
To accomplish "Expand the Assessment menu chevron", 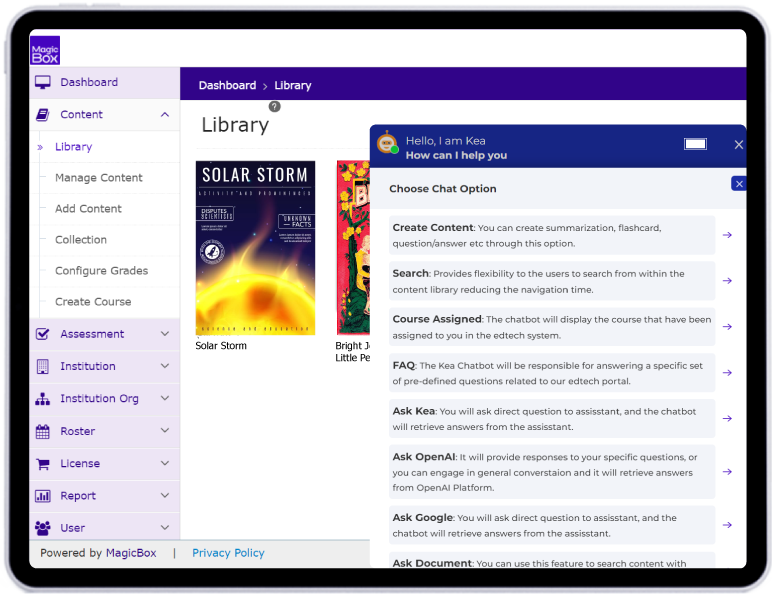I will coord(165,334).
